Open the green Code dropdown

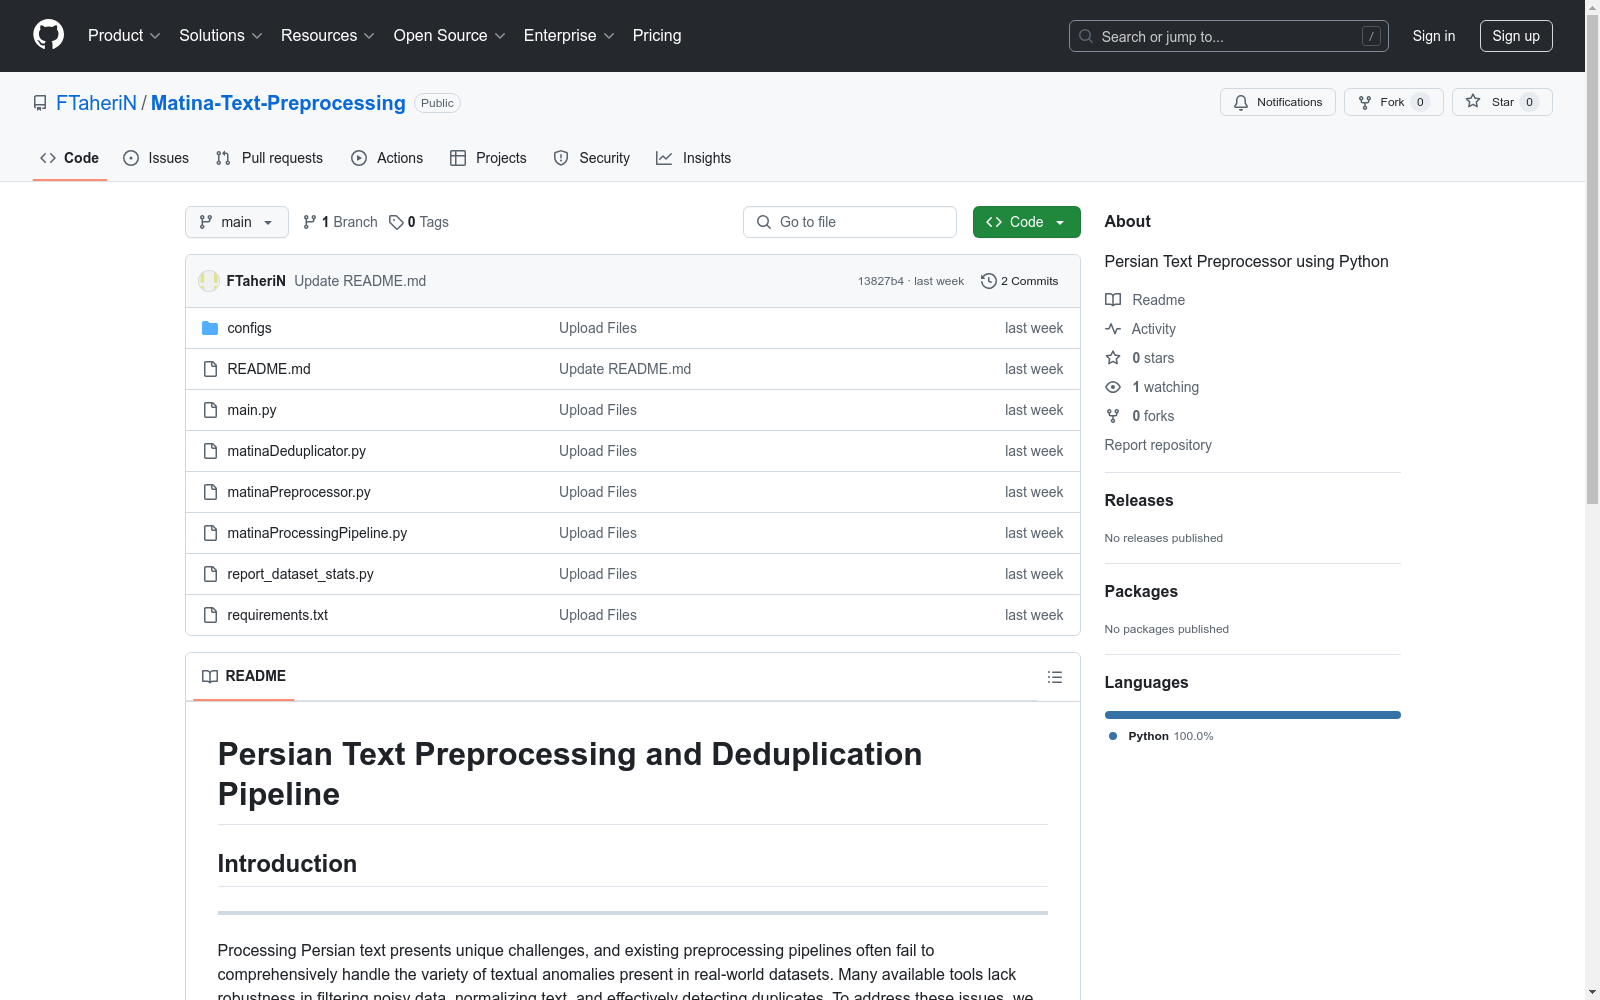[x=1026, y=222]
